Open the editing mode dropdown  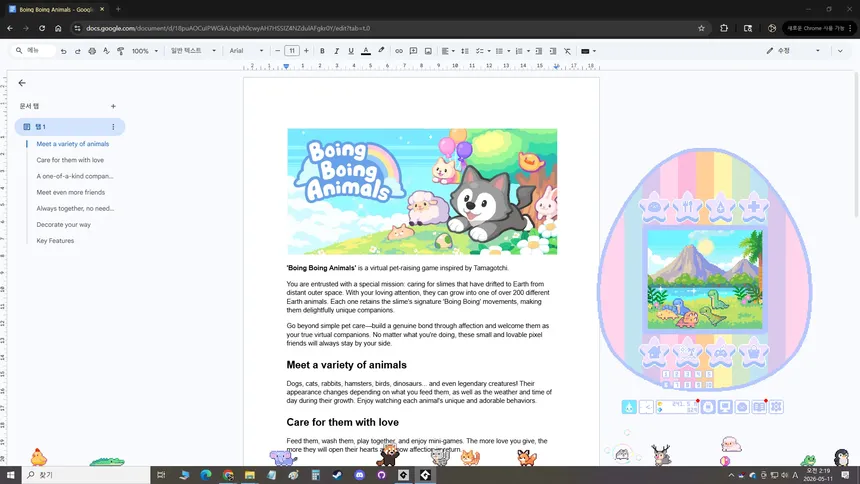(x=793, y=51)
